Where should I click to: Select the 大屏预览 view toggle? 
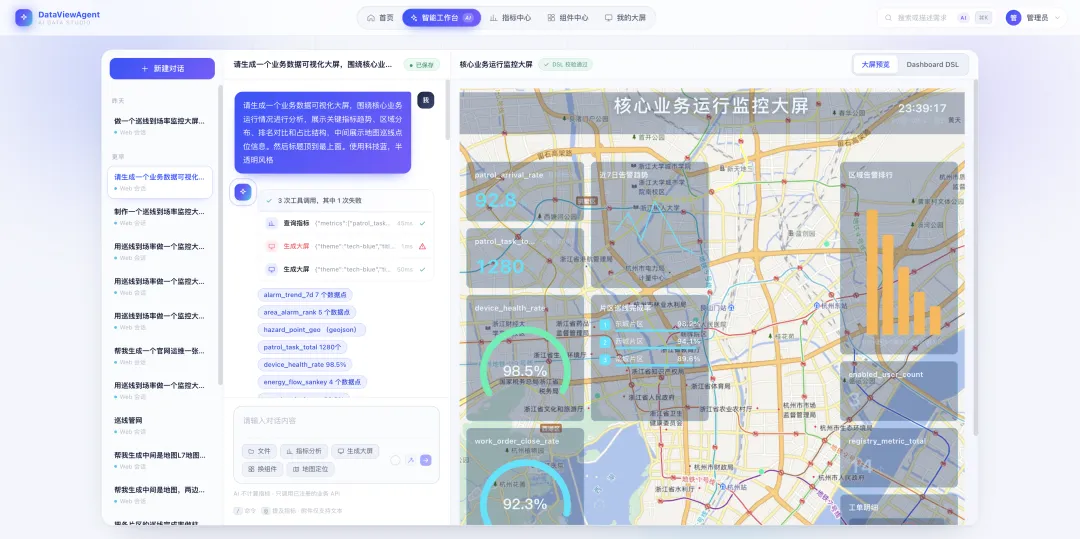[x=875, y=65]
